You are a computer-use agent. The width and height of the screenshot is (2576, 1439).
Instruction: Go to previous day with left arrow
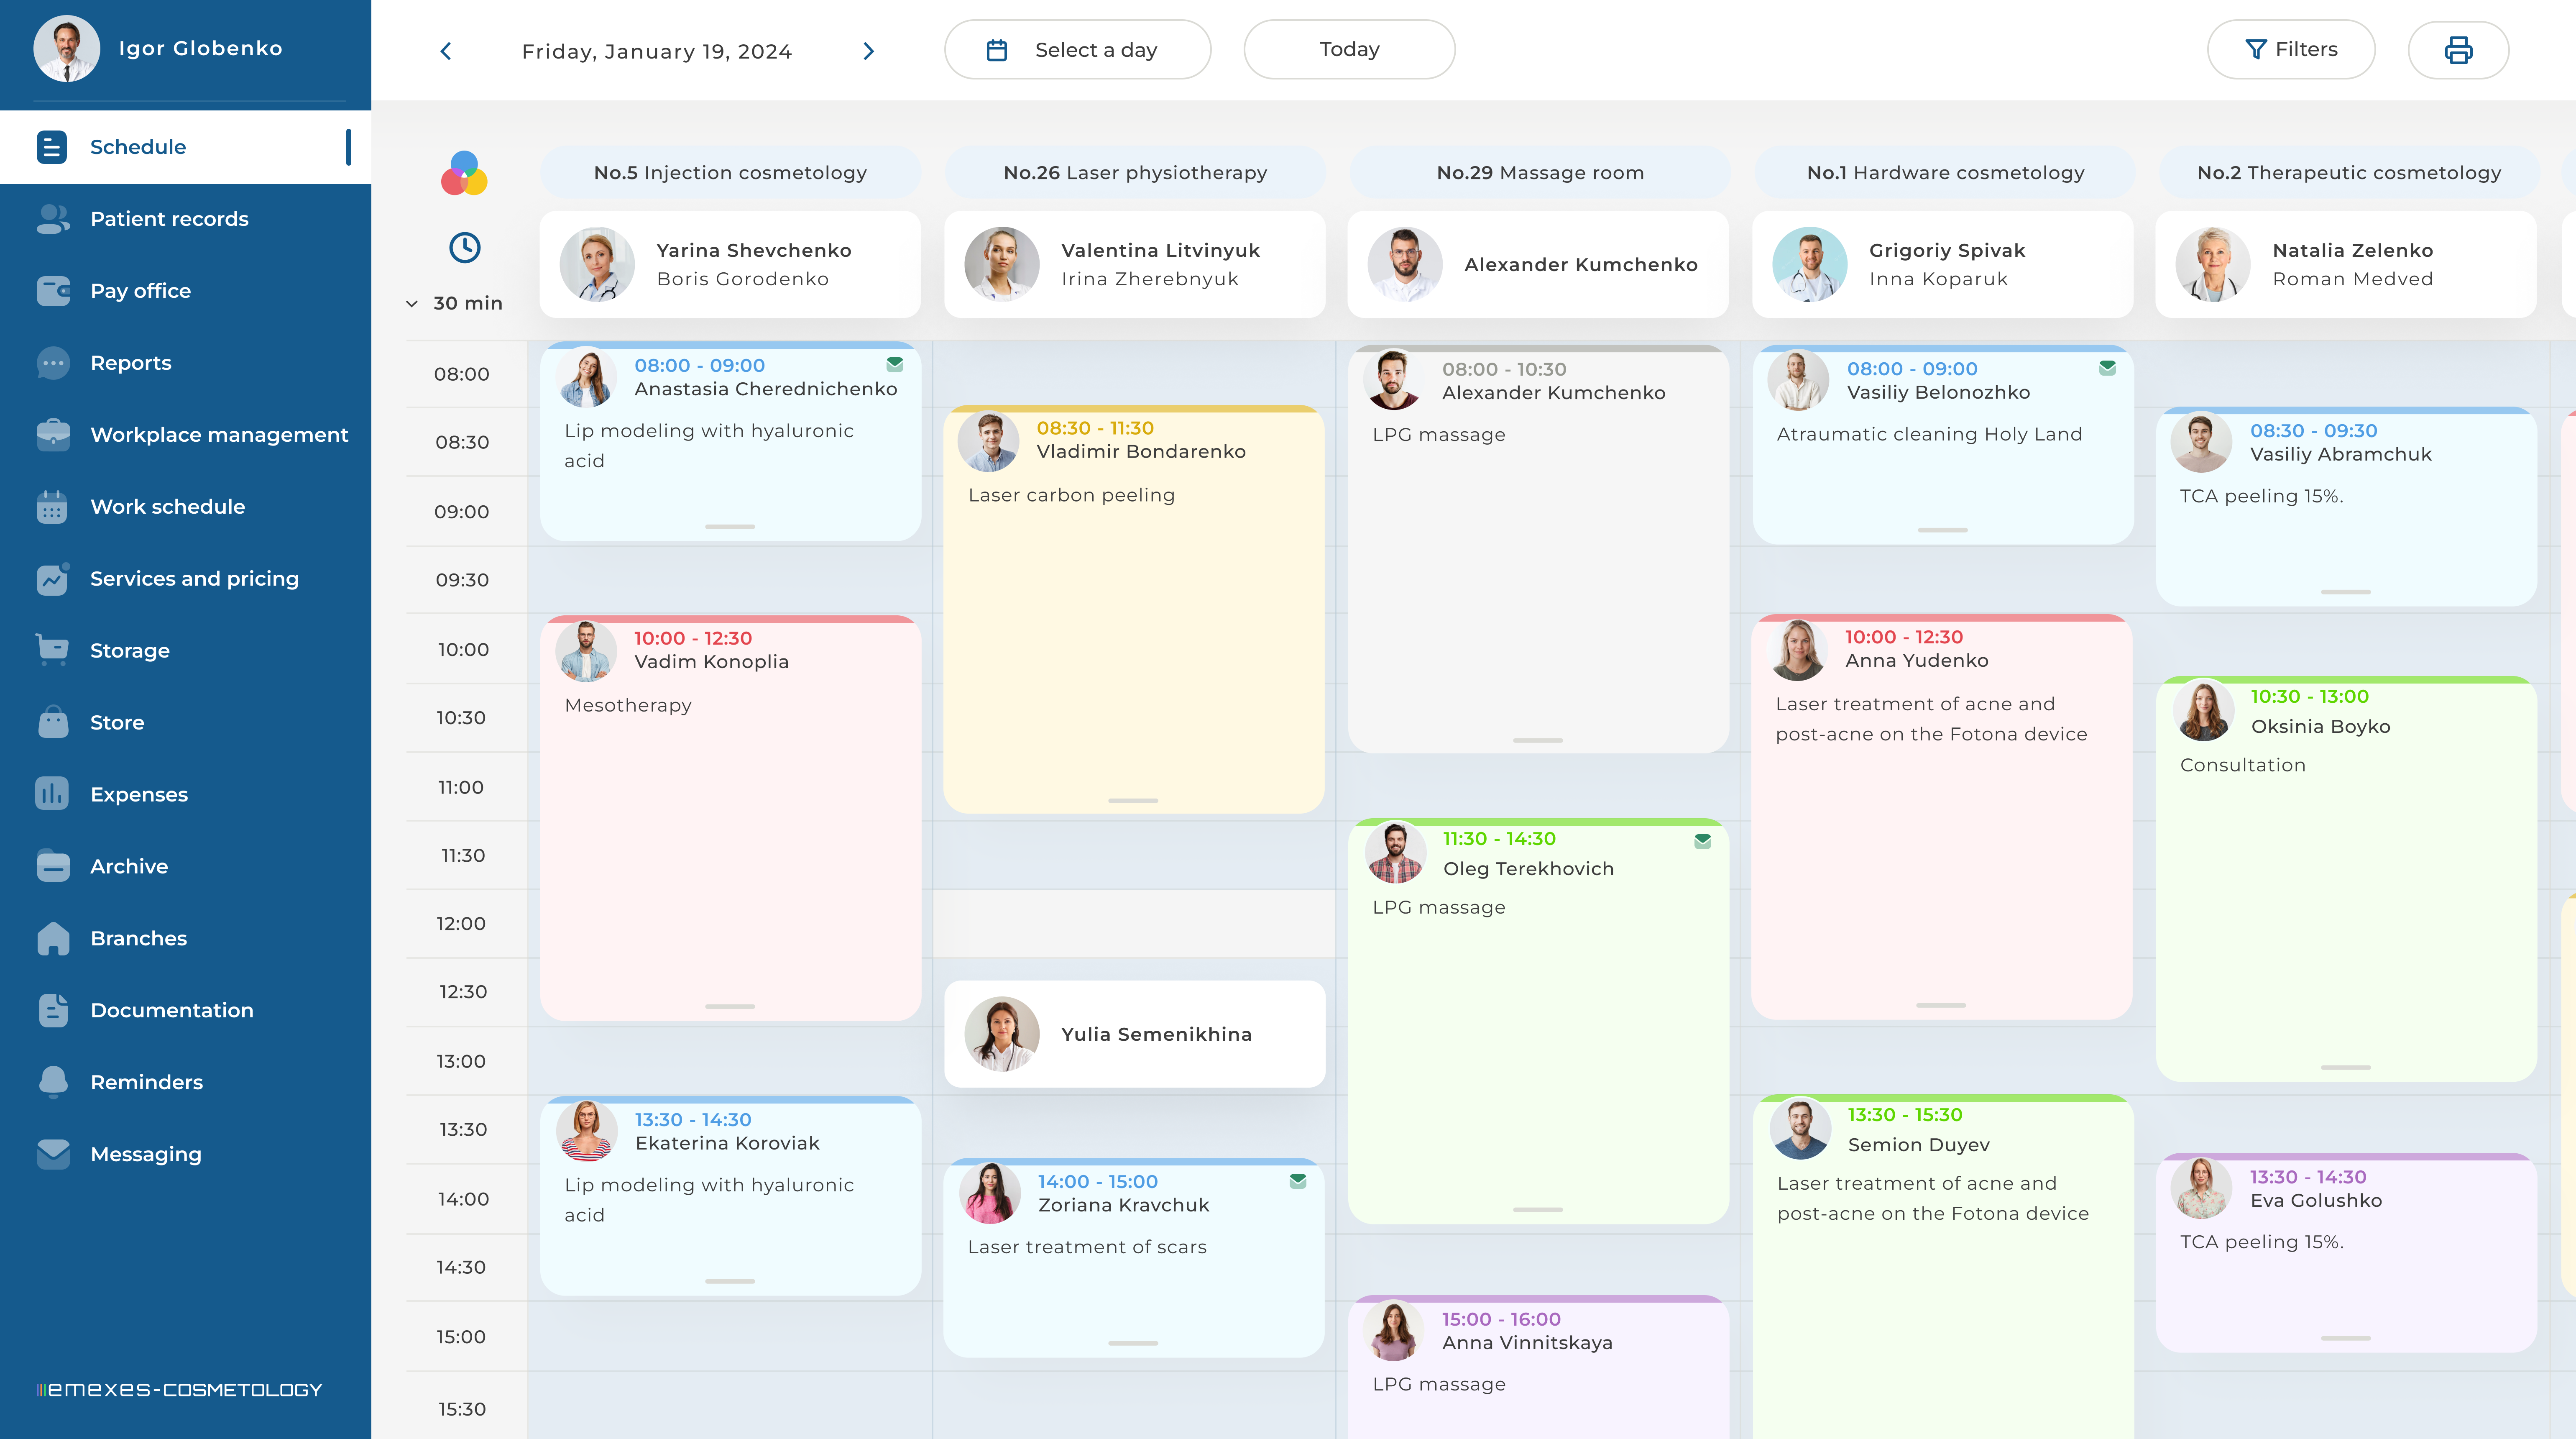pyautogui.click(x=446, y=51)
